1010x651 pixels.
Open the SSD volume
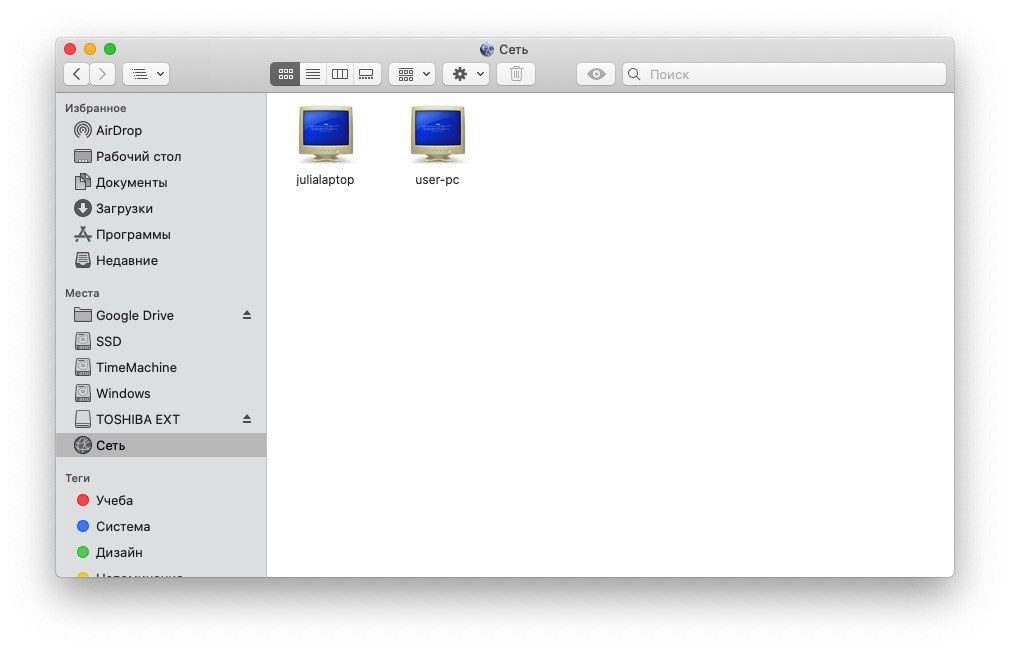(161, 341)
